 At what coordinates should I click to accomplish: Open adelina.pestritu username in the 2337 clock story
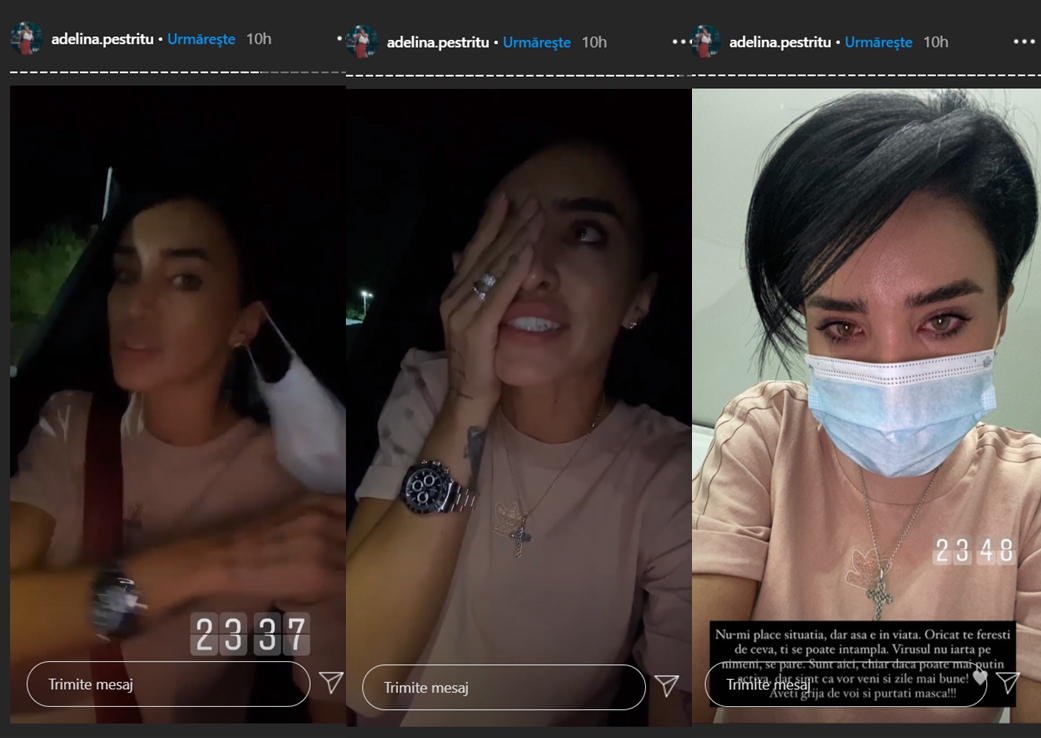click(102, 39)
